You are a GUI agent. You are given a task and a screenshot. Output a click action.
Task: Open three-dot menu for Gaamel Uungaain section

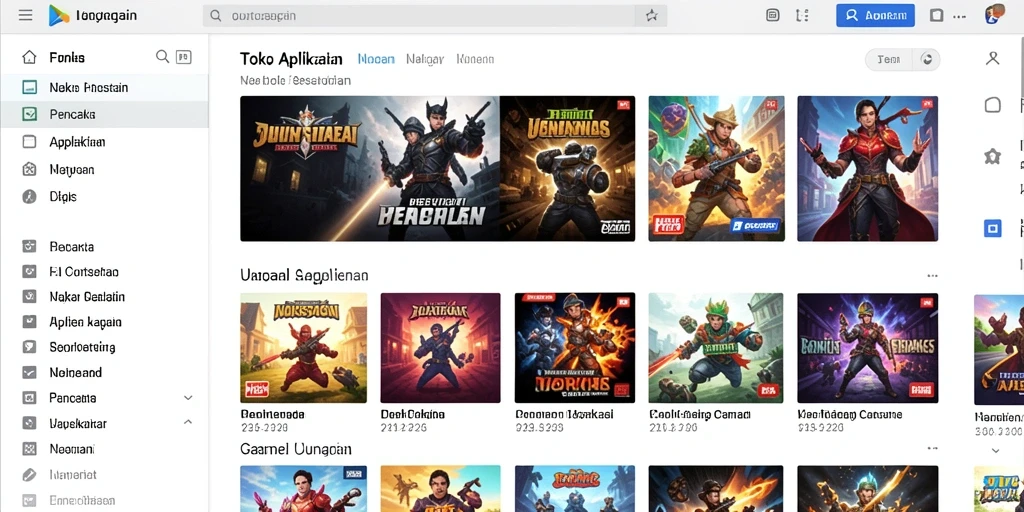tap(932, 449)
